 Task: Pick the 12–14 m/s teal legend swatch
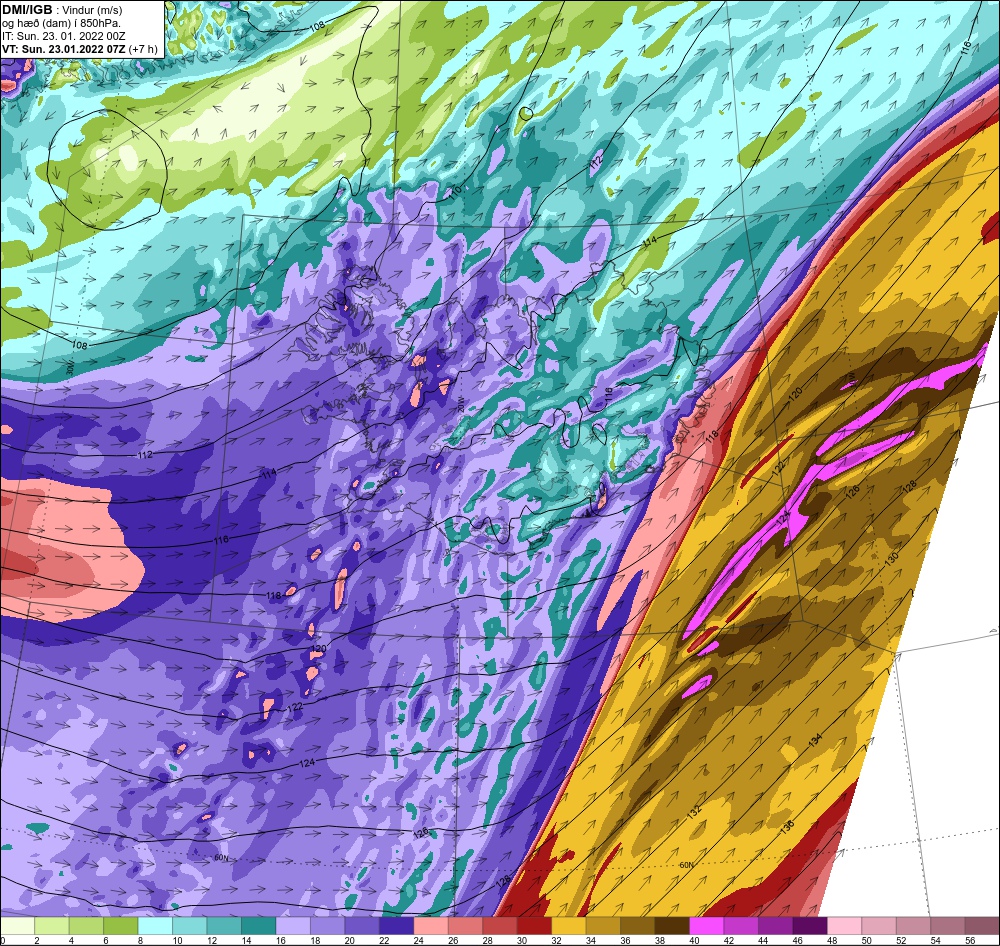[x=224, y=926]
